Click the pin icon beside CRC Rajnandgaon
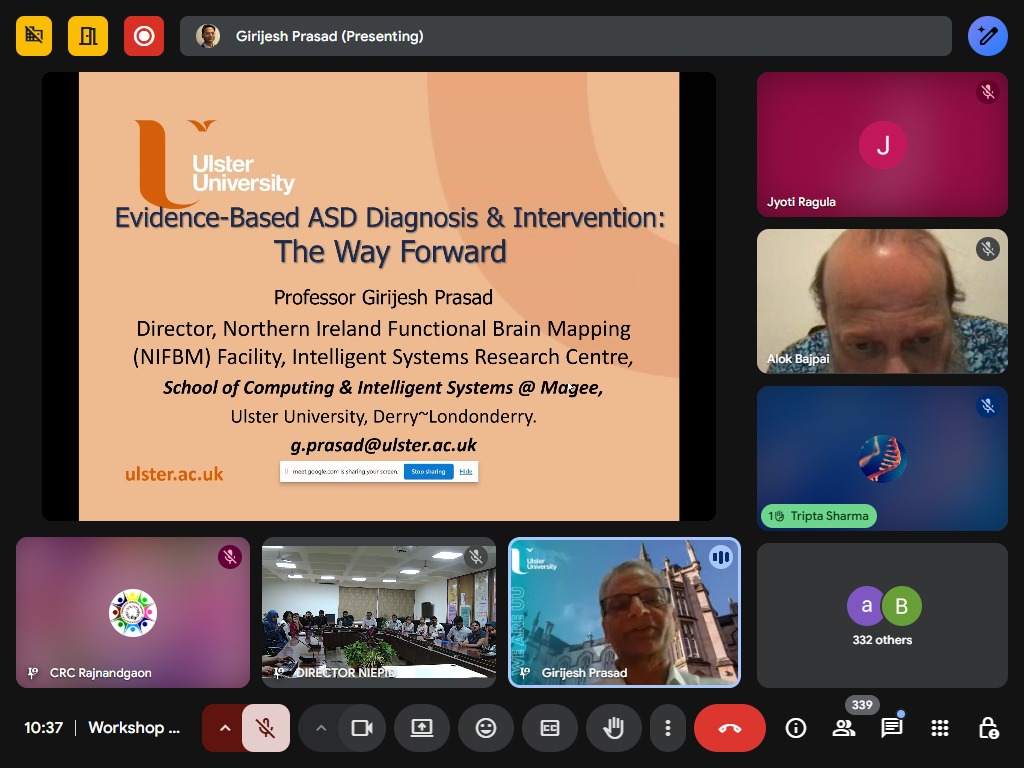This screenshot has height=768, width=1024. pos(33,673)
